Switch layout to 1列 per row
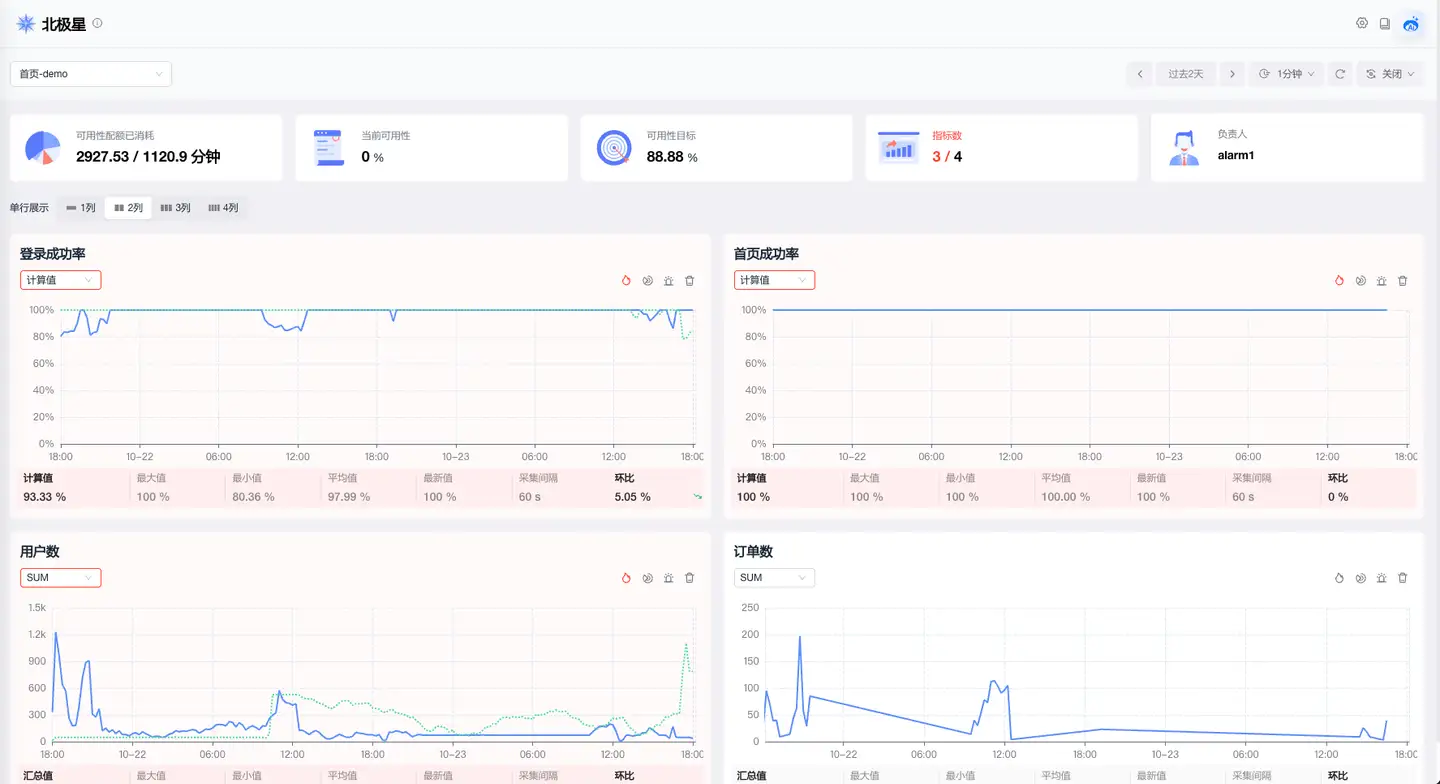This screenshot has width=1440, height=784. pyautogui.click(x=81, y=208)
